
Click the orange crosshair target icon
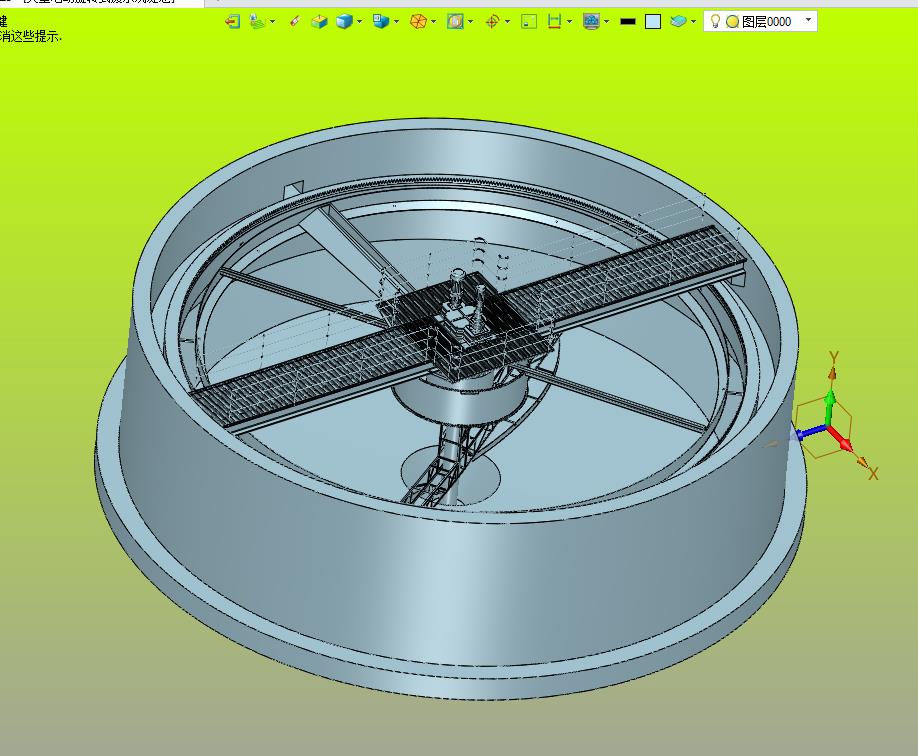[492, 21]
